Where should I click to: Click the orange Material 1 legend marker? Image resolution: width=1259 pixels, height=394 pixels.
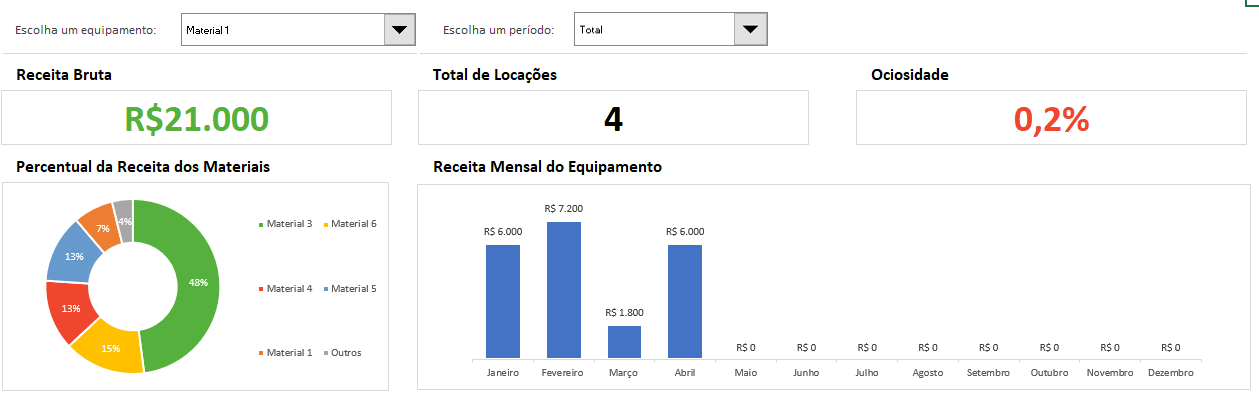[x=262, y=353]
